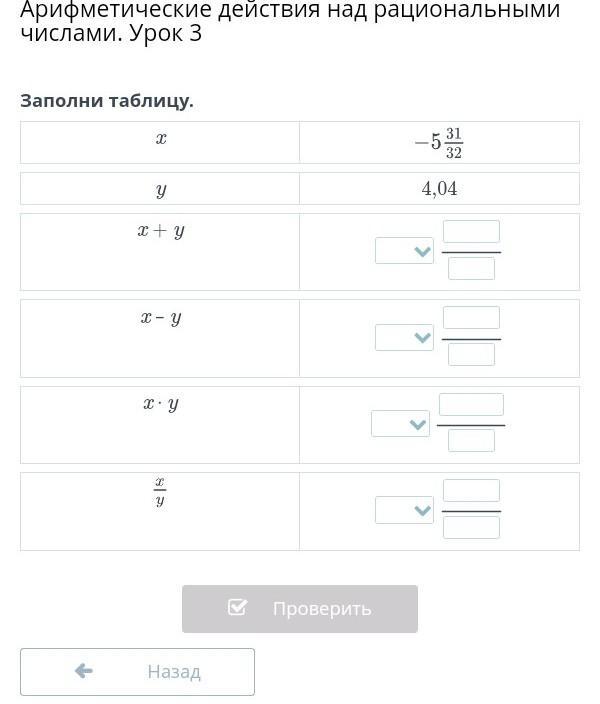Open sign dropdown for x · y

[401, 424]
